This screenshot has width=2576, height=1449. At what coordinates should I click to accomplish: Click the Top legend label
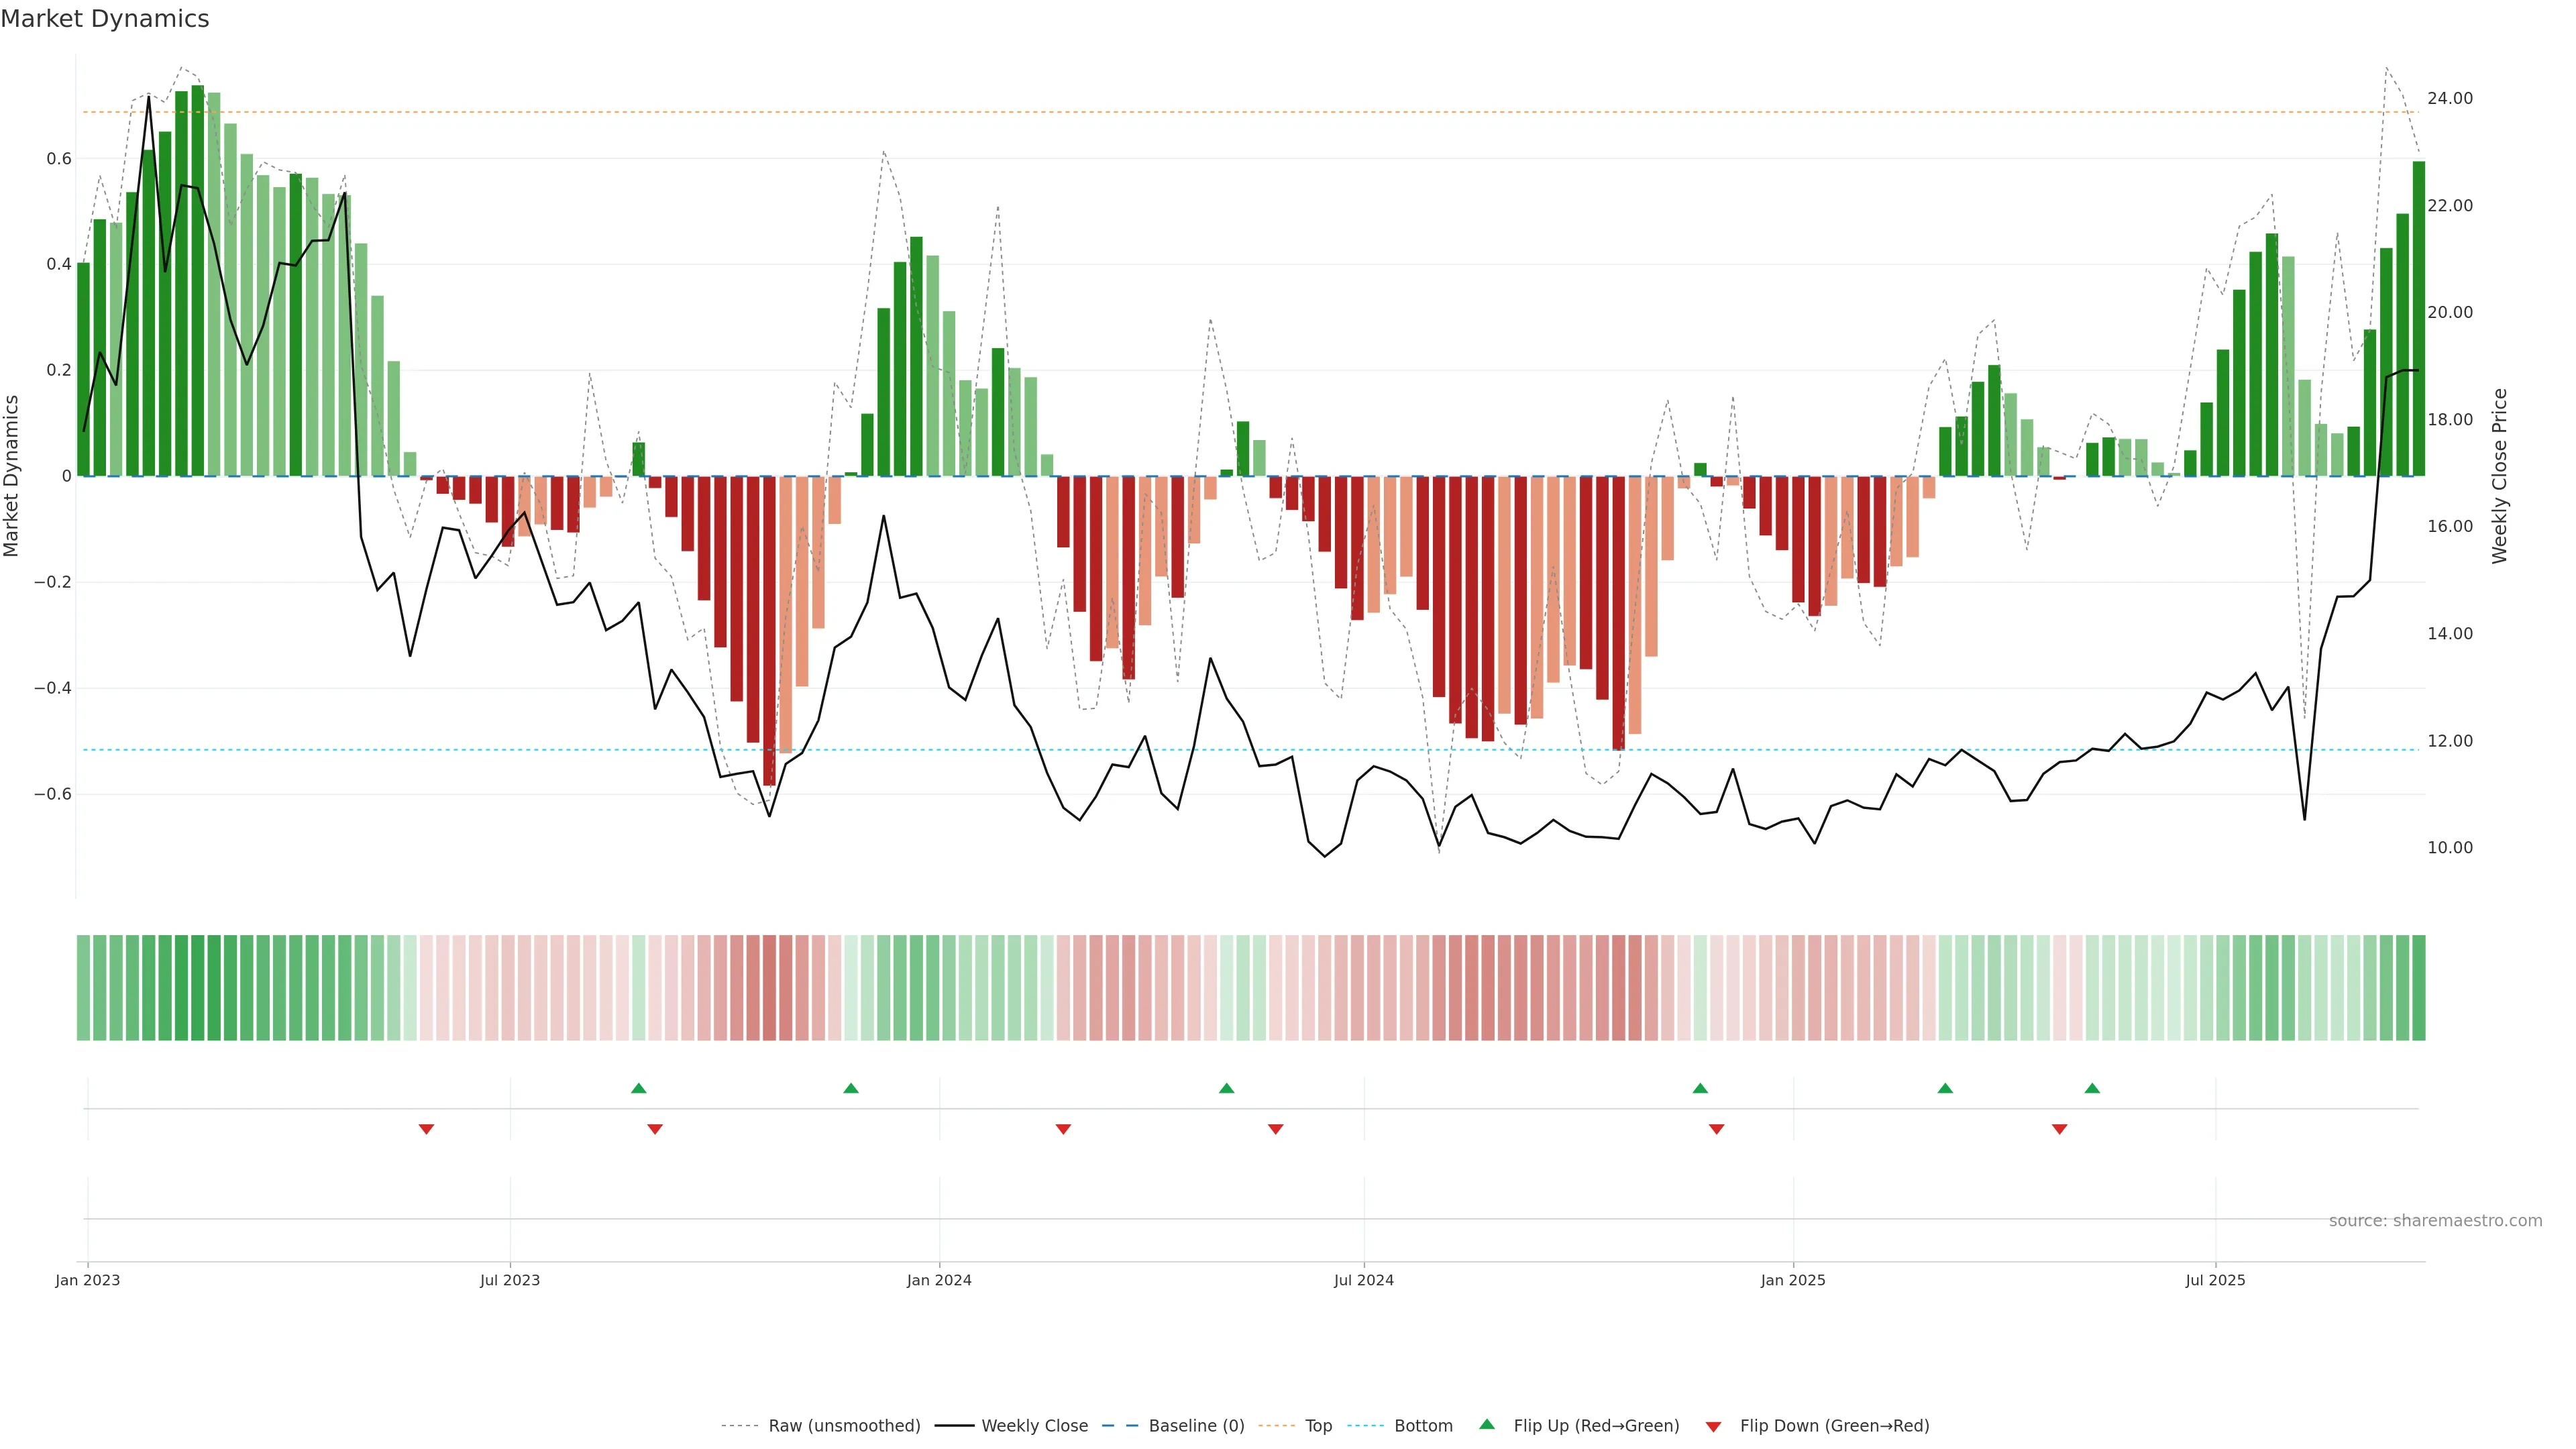click(x=1318, y=1426)
